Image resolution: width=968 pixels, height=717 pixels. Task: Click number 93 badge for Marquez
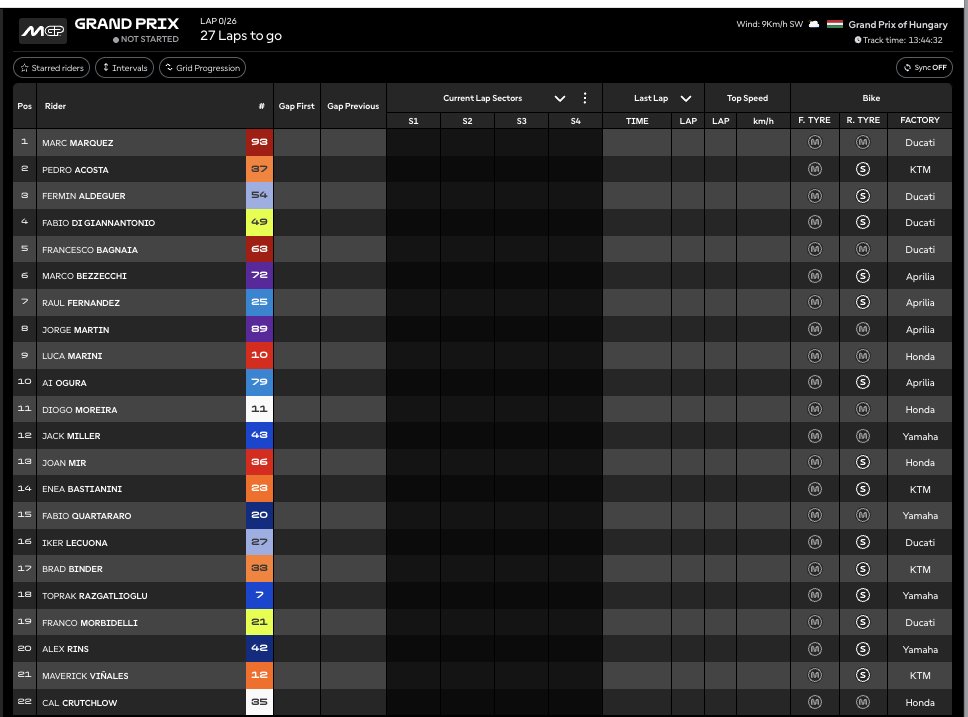click(x=259, y=142)
